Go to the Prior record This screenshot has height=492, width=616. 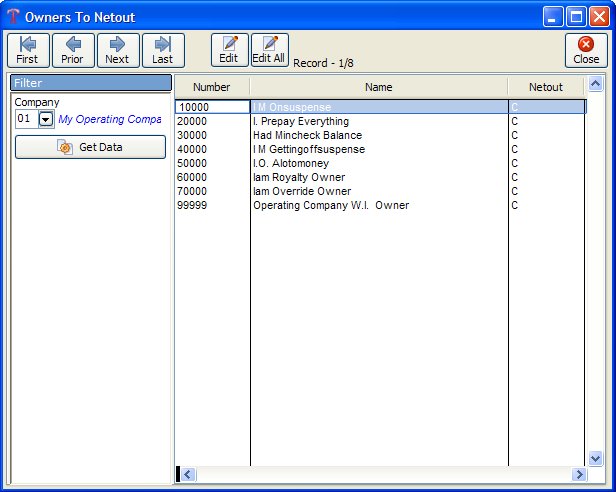pos(73,51)
